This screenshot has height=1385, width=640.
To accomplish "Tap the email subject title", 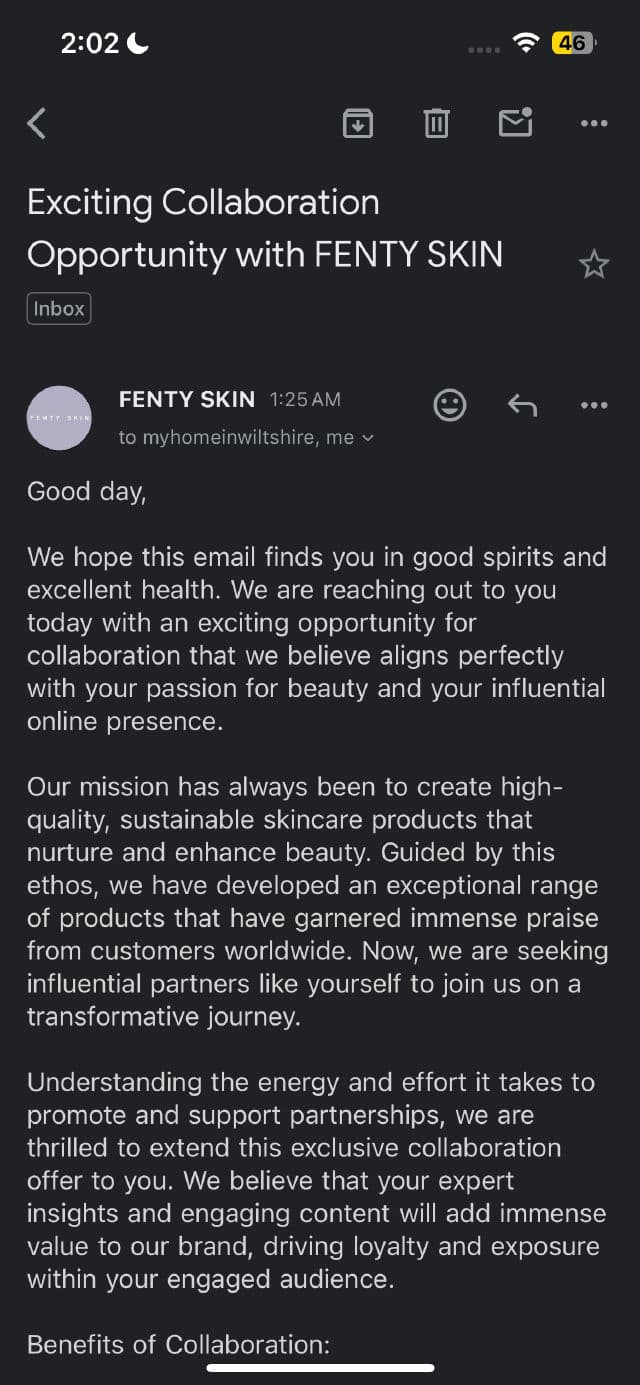I will point(265,228).
